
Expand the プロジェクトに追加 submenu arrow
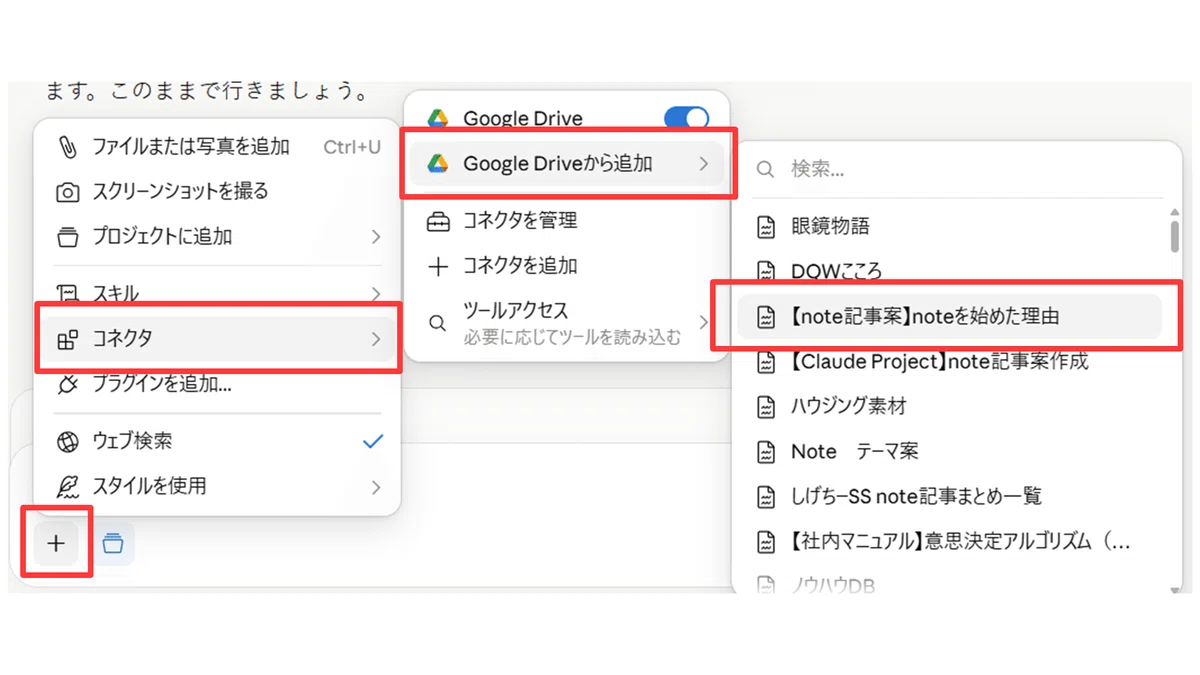point(376,237)
